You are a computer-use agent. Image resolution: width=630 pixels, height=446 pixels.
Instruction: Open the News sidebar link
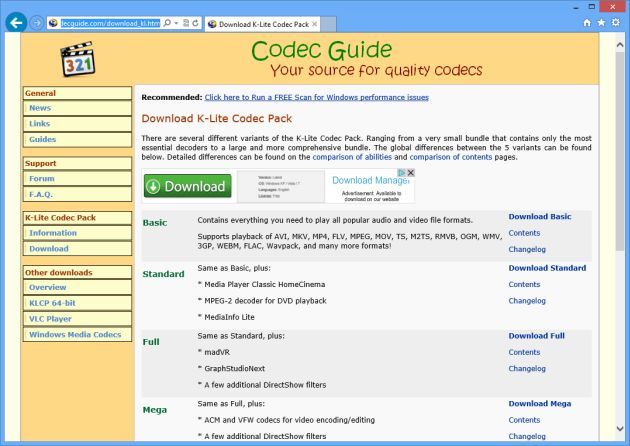(77, 108)
